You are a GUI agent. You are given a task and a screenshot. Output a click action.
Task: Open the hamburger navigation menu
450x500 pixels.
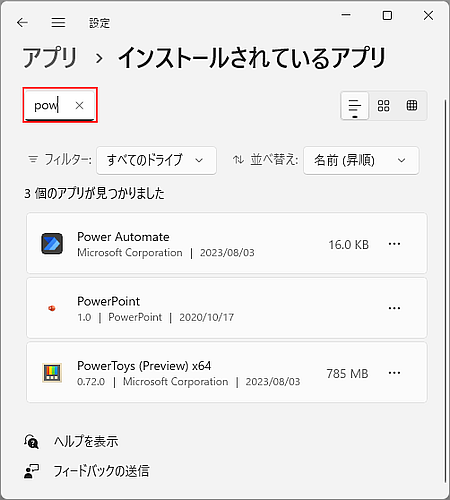coord(58,23)
